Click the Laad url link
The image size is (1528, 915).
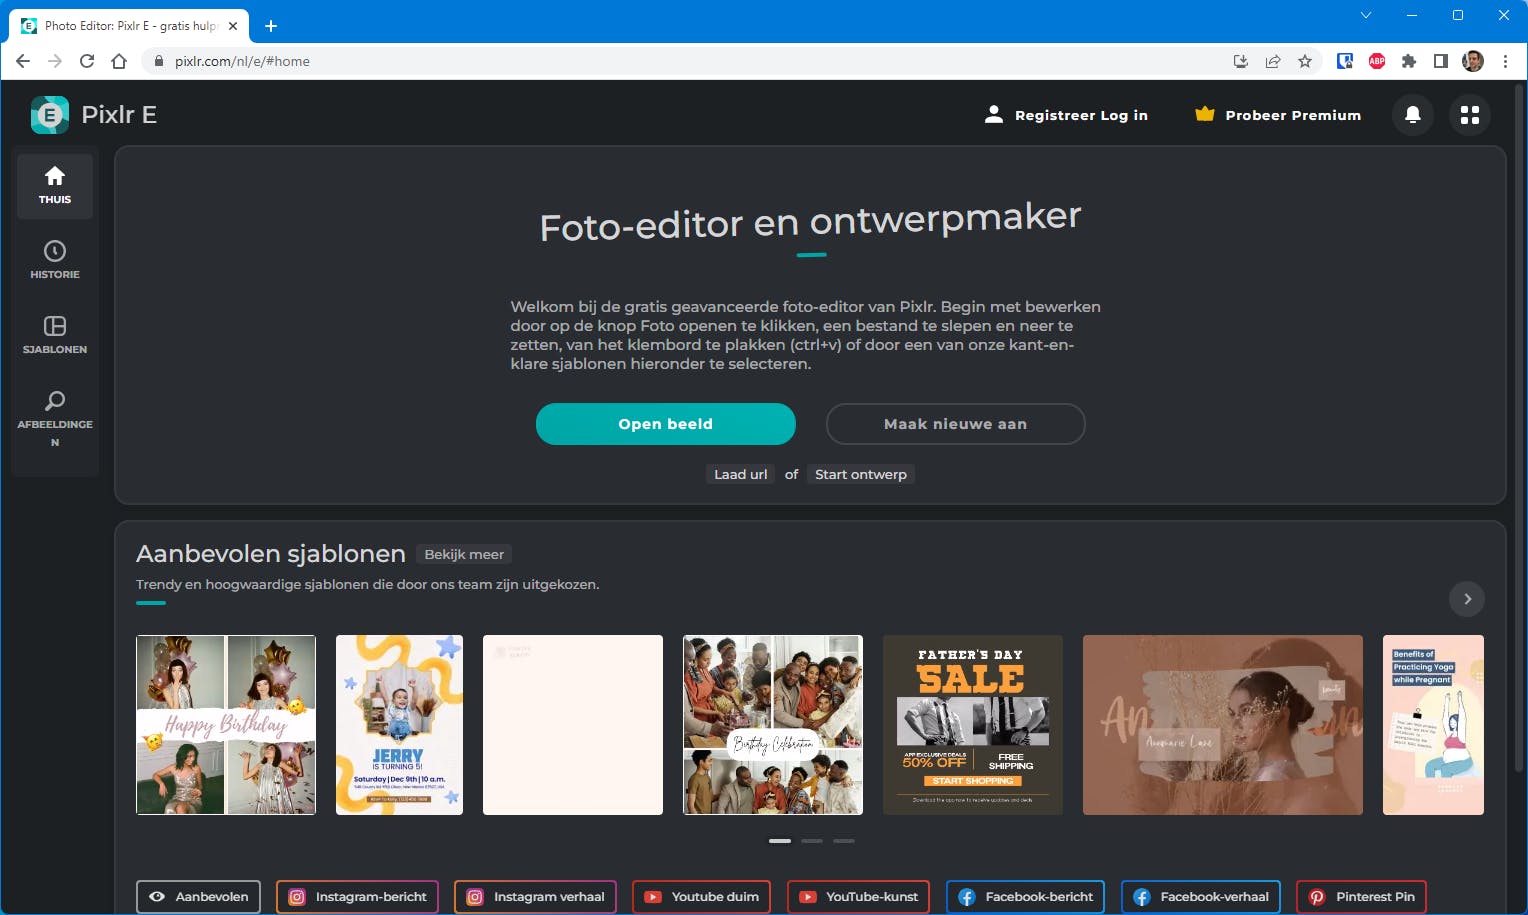click(741, 474)
